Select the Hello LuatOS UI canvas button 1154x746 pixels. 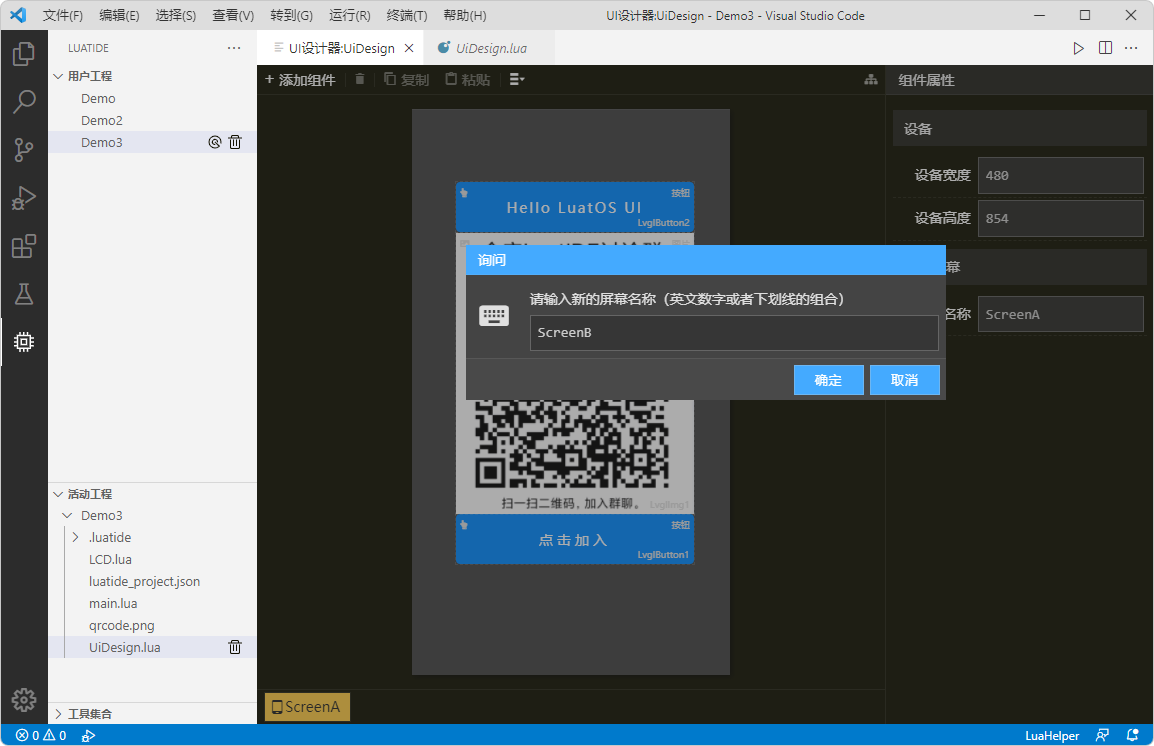(x=575, y=207)
